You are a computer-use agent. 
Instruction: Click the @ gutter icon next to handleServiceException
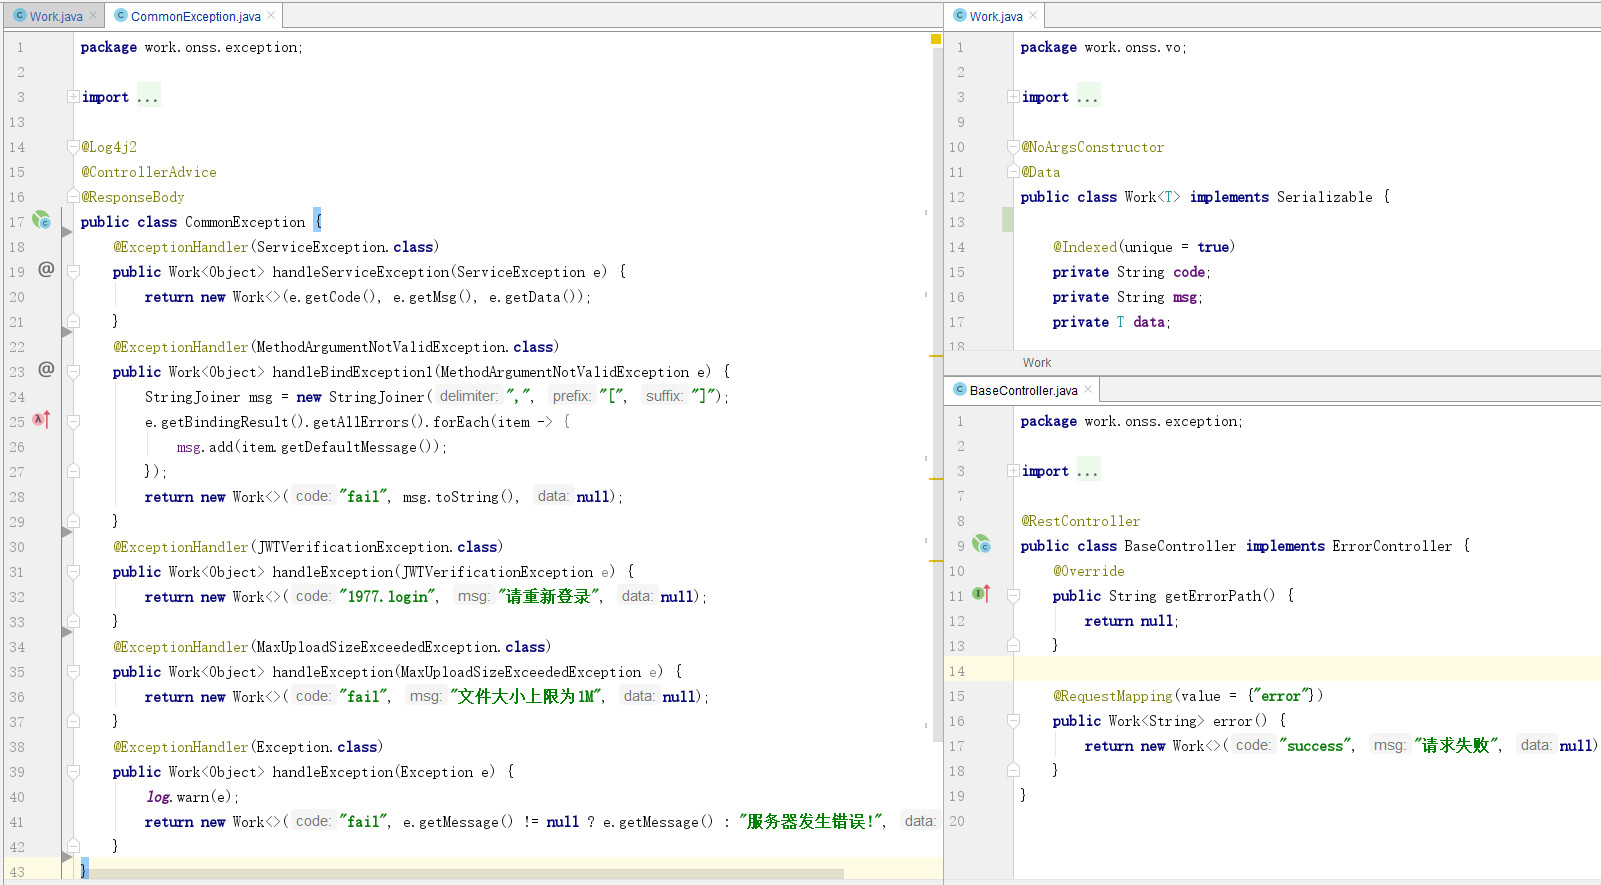(x=46, y=269)
